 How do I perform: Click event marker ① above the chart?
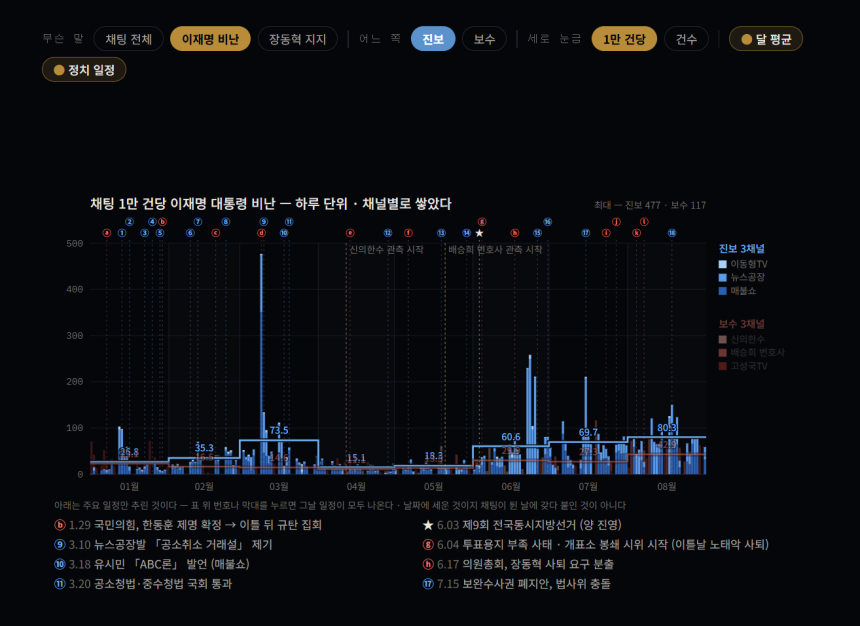122,233
